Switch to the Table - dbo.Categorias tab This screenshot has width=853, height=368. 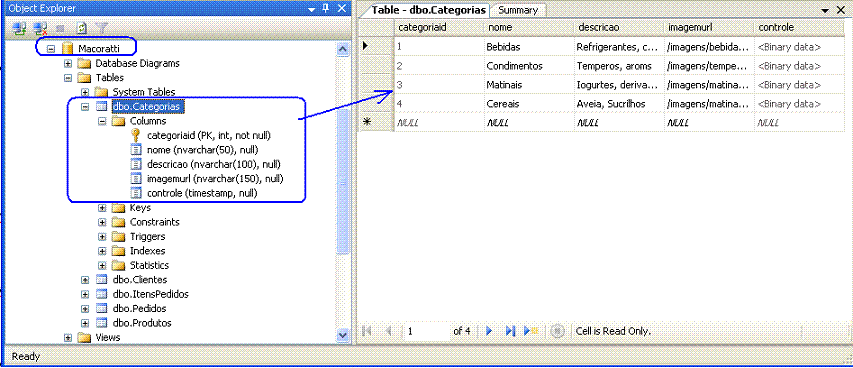click(x=428, y=10)
